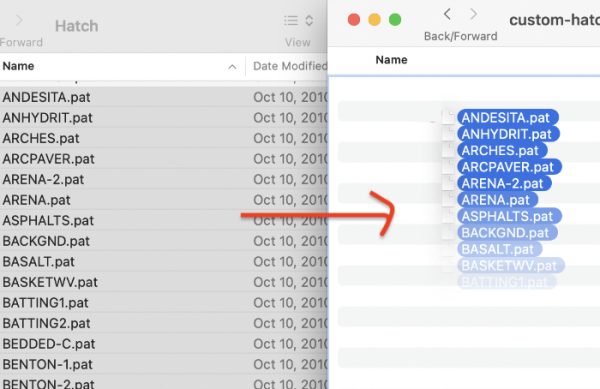Select ASPHALTS.pat in Hatch window
Viewport: 600px width, 389px height.
coord(48,220)
